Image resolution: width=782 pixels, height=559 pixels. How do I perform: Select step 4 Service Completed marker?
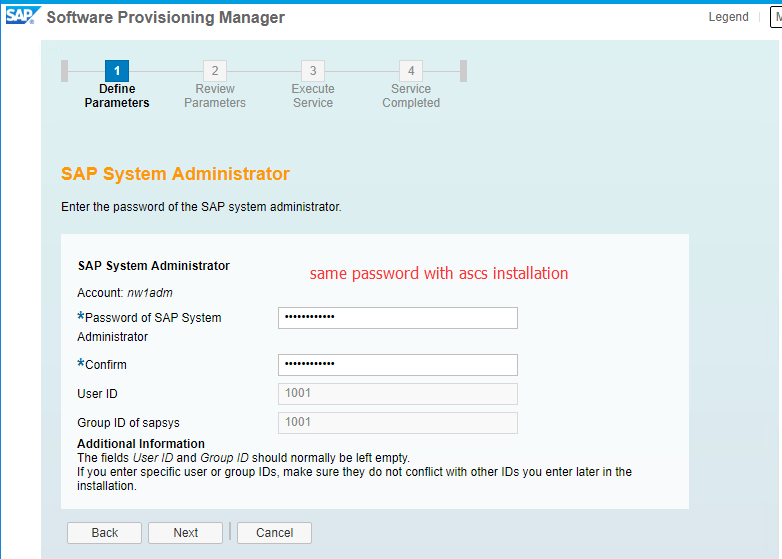pos(411,71)
